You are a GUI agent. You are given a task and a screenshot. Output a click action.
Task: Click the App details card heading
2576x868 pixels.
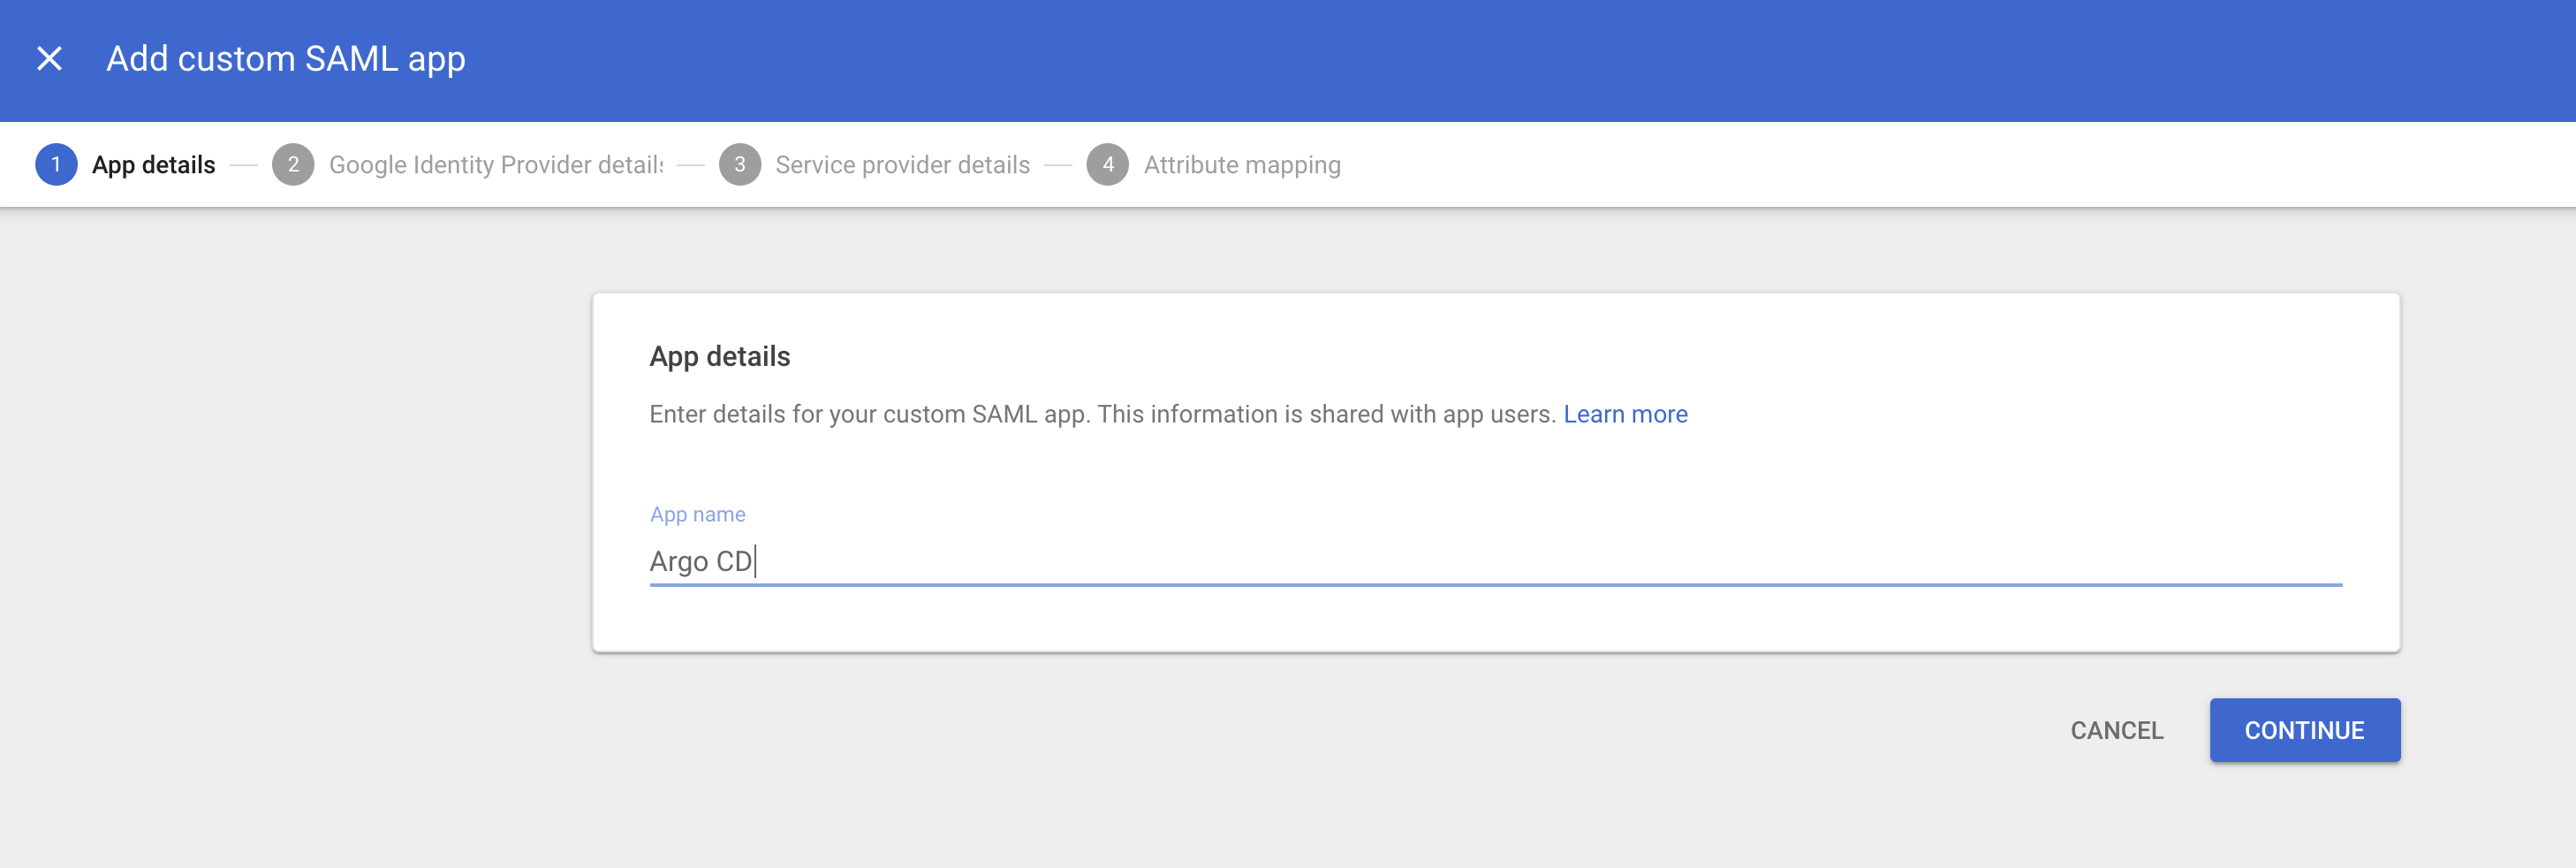719,356
